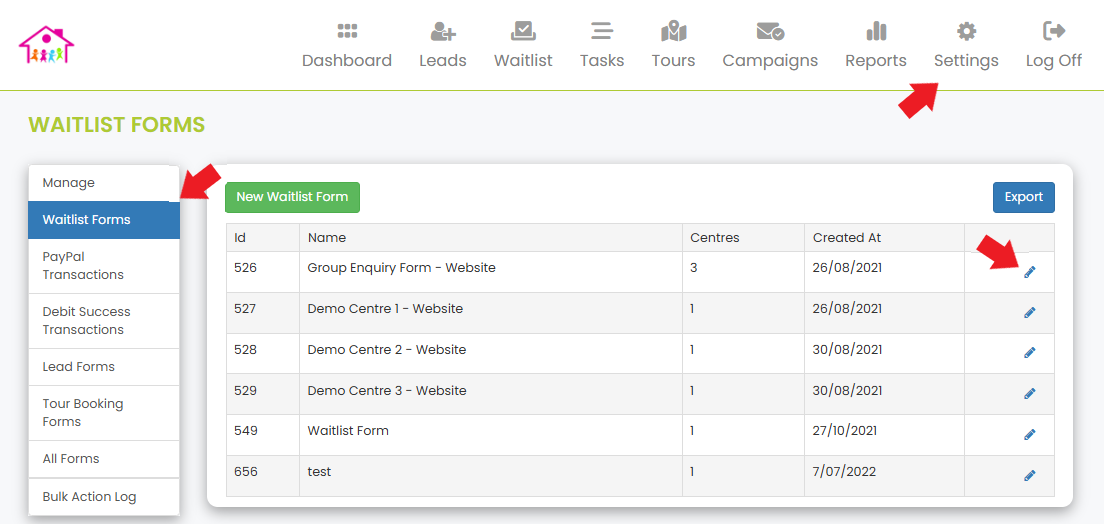Create a New Waitlist Form
1104x524 pixels.
pyautogui.click(x=292, y=197)
